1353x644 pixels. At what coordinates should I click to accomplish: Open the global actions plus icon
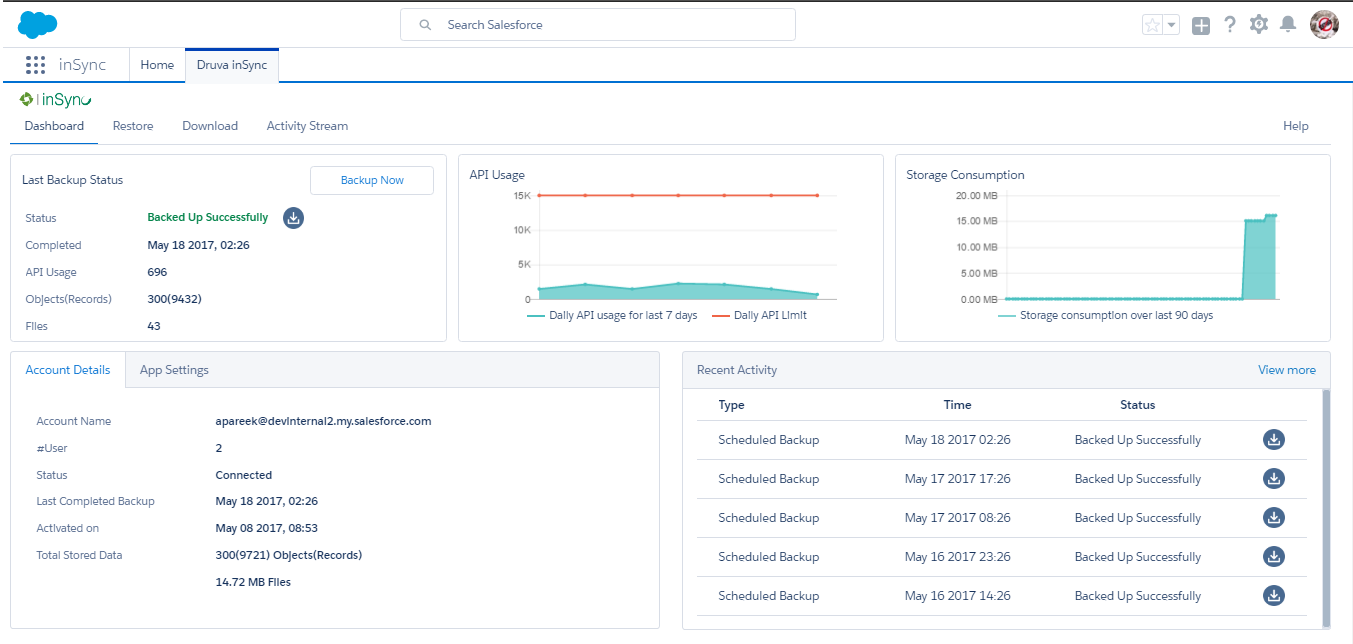point(1201,25)
